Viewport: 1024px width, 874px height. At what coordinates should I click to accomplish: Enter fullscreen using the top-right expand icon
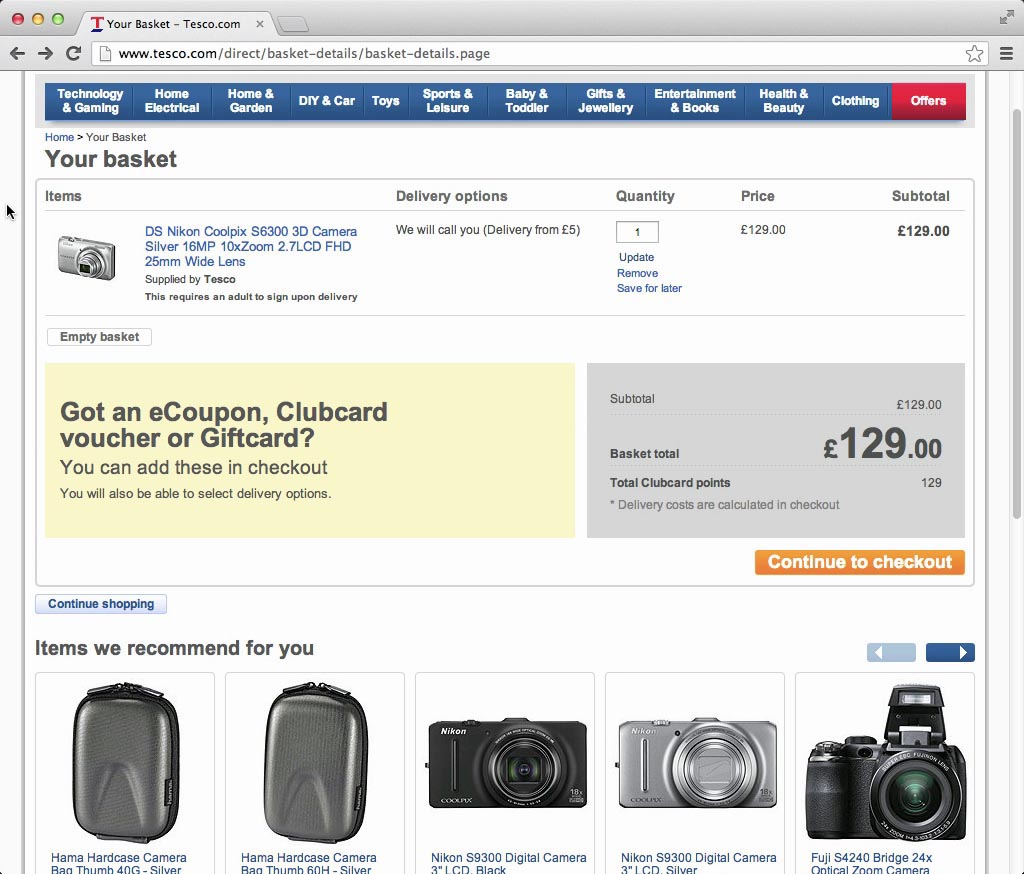pos(1007,17)
